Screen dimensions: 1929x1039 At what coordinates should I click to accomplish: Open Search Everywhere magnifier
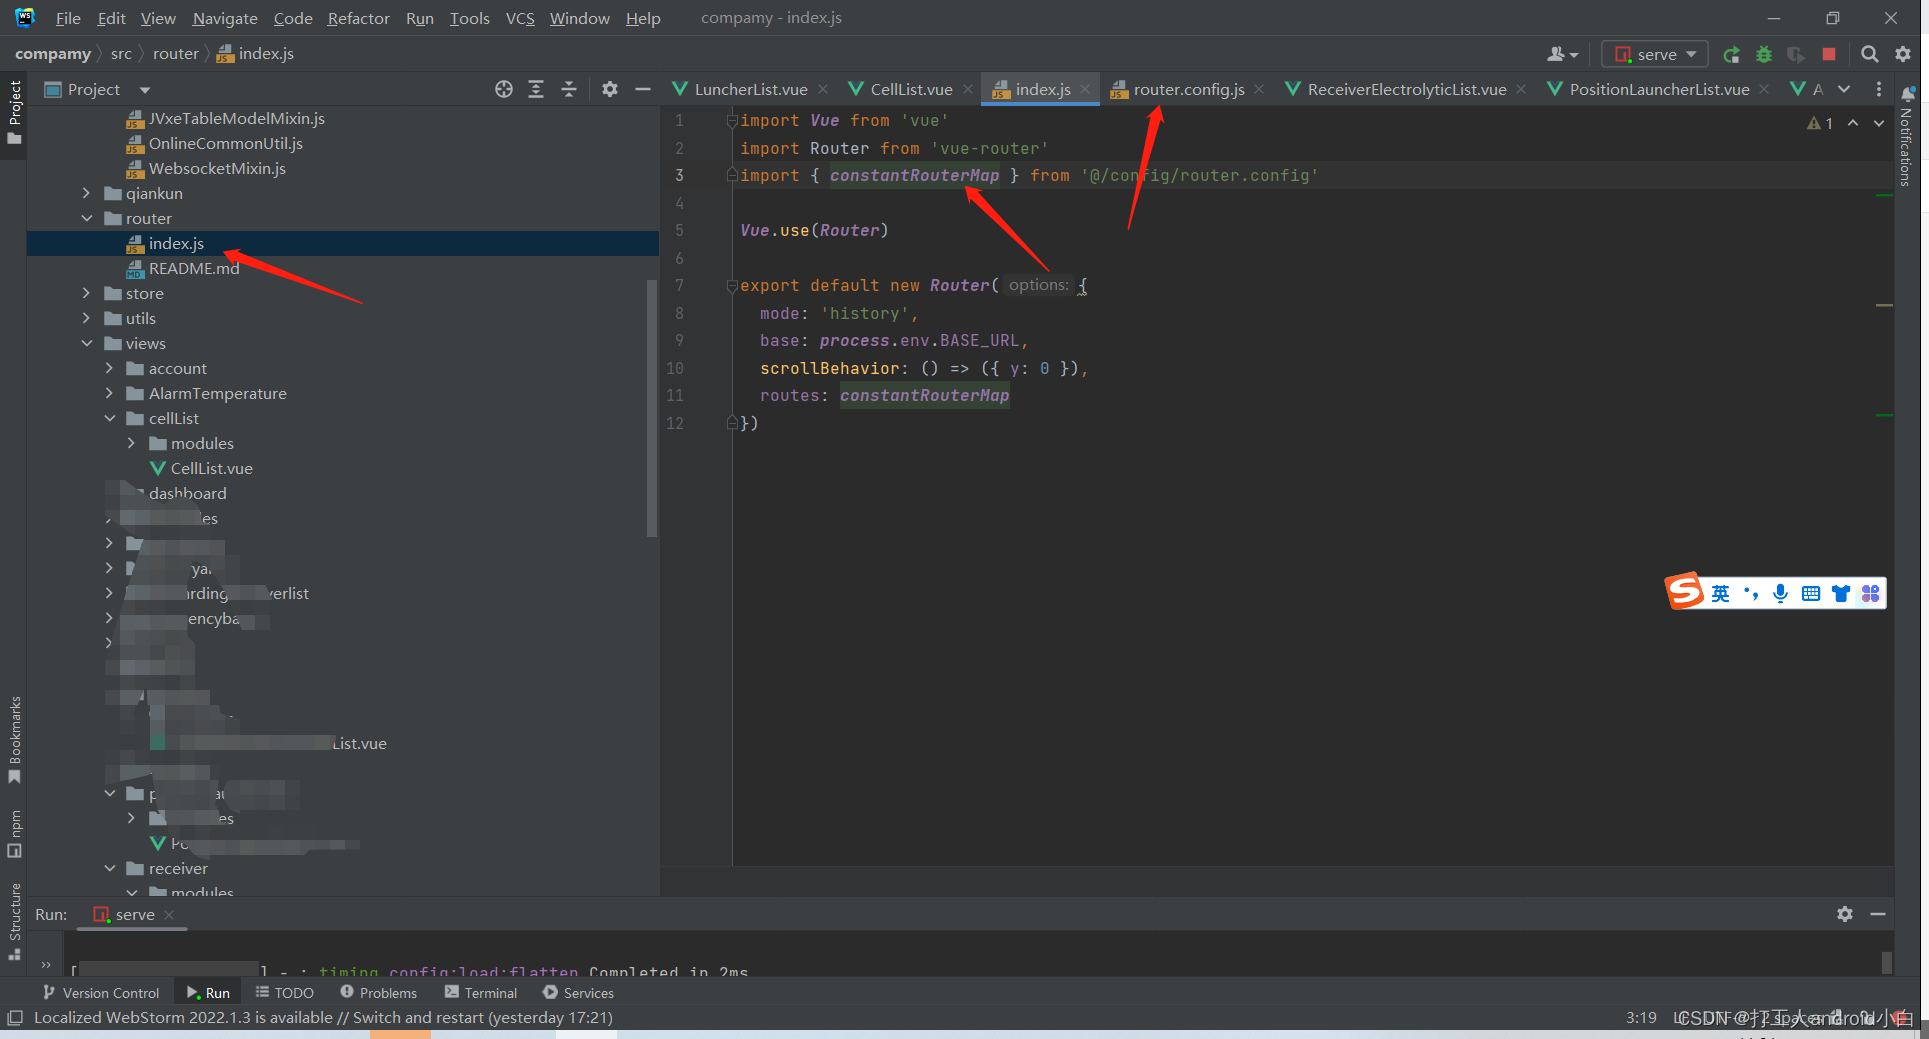tap(1869, 54)
